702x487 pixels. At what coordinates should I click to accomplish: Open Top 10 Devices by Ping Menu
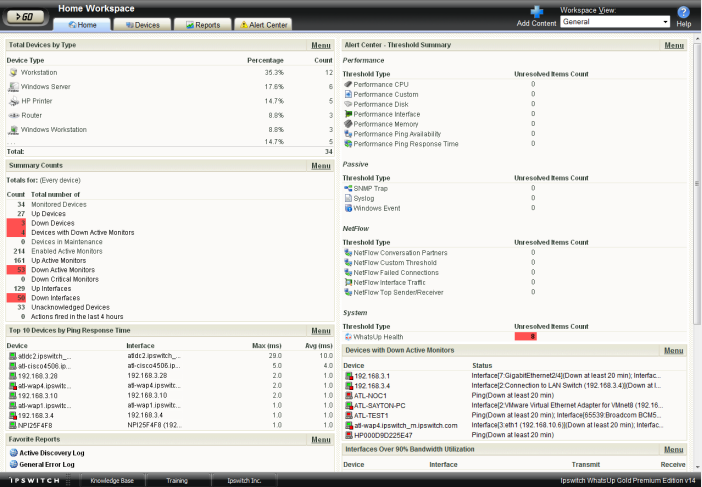point(321,331)
